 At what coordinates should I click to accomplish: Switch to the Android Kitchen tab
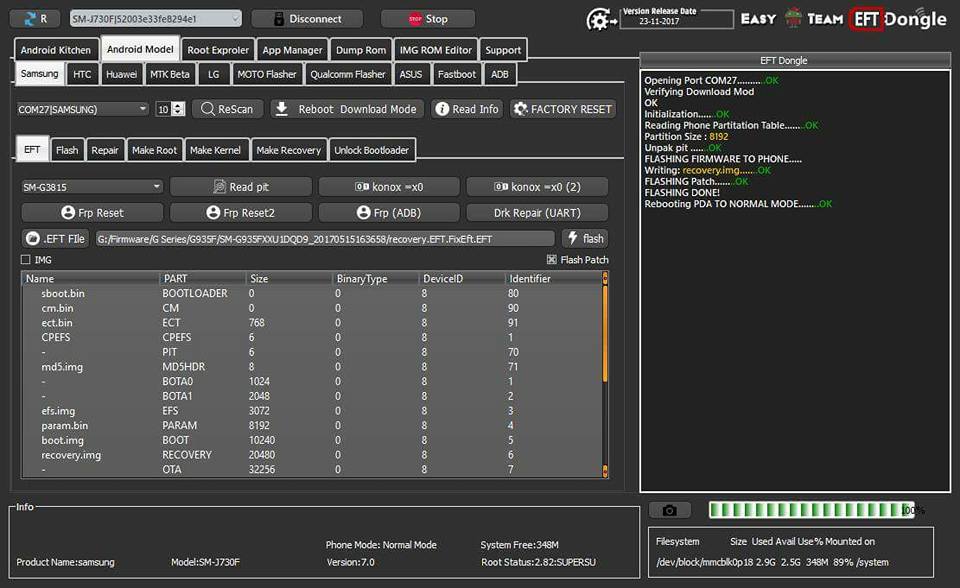56,50
